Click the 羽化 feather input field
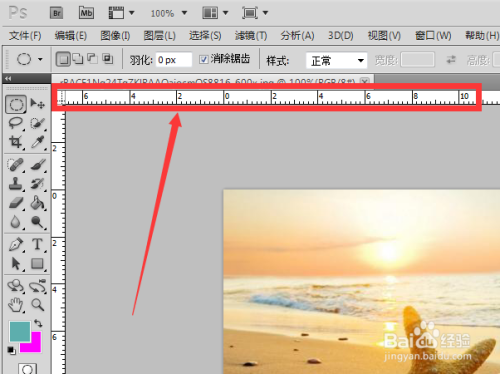 click(174, 60)
